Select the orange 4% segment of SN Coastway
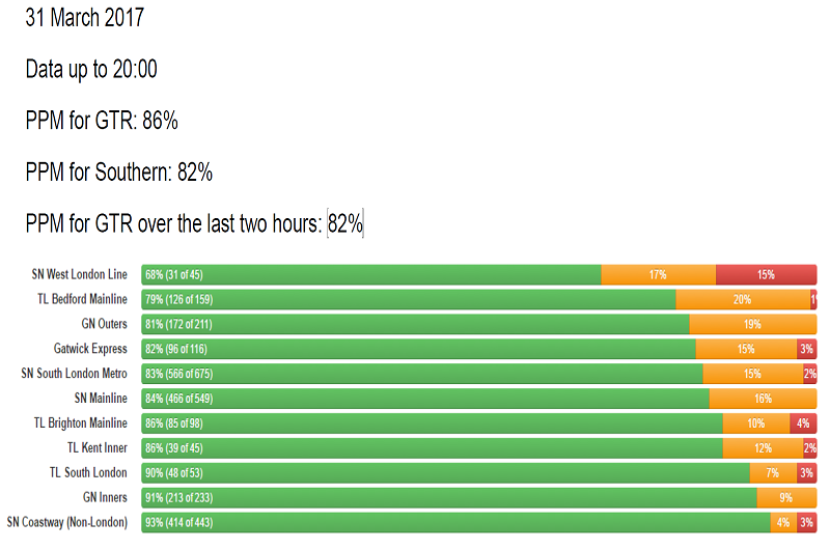830x540 pixels. tap(783, 522)
